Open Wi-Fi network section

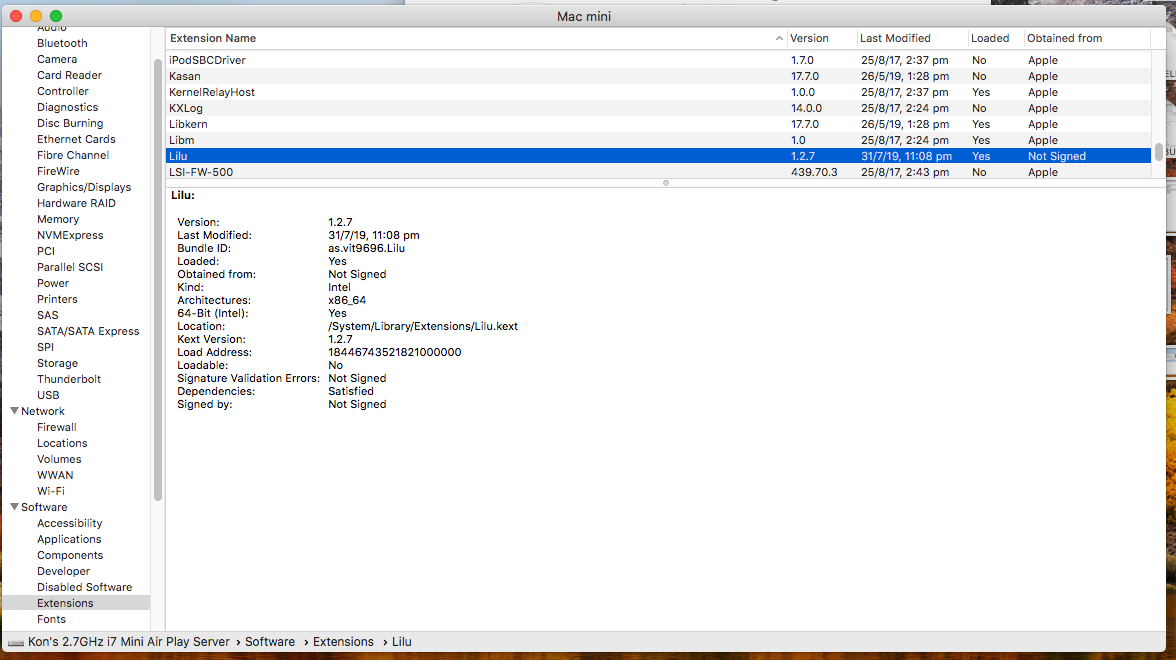pyautogui.click(x=51, y=491)
